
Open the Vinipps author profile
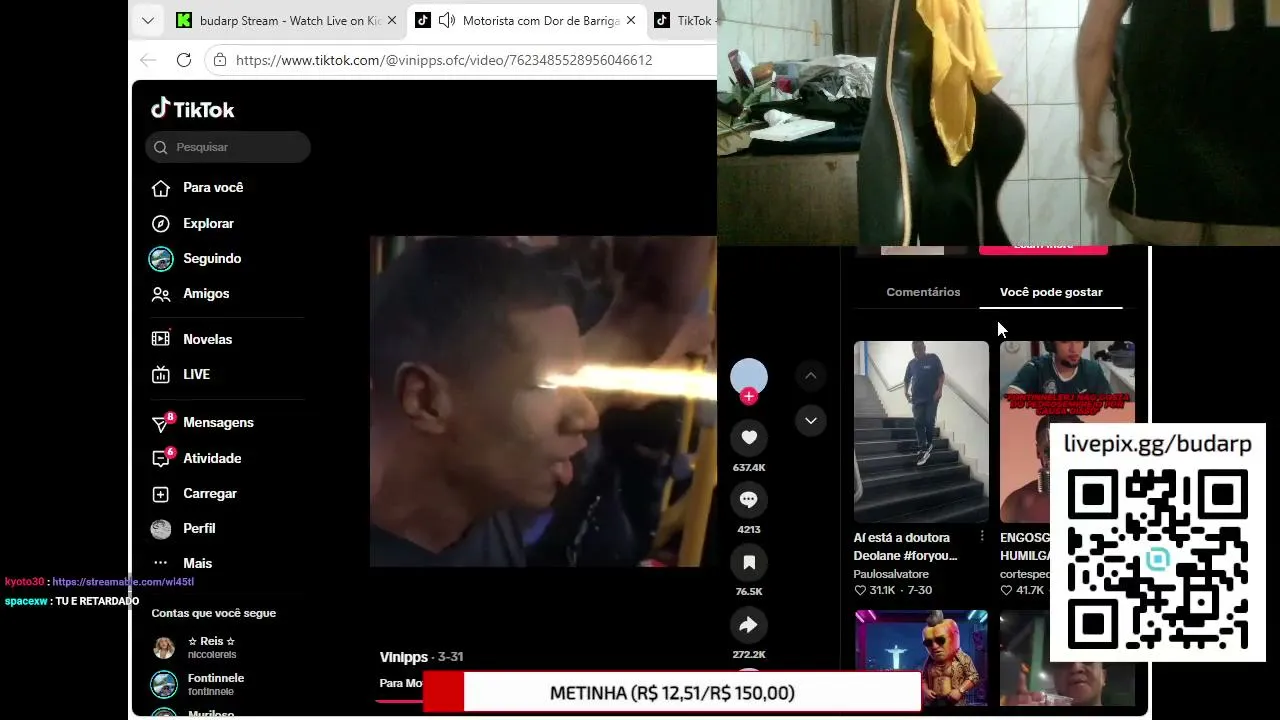[x=403, y=657]
